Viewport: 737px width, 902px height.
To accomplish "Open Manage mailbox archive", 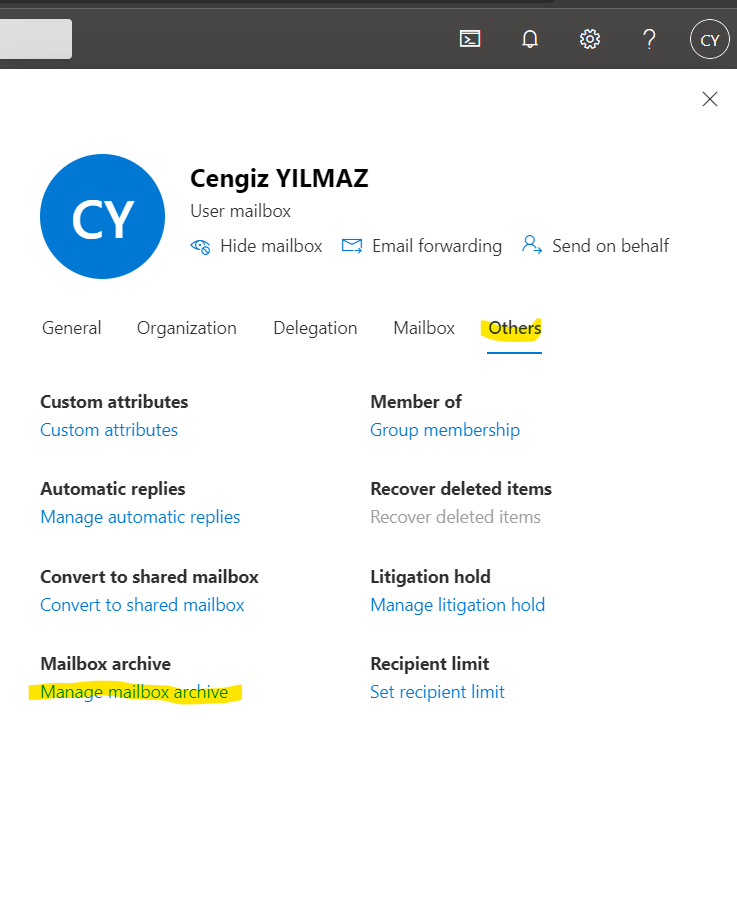I will pos(134,692).
